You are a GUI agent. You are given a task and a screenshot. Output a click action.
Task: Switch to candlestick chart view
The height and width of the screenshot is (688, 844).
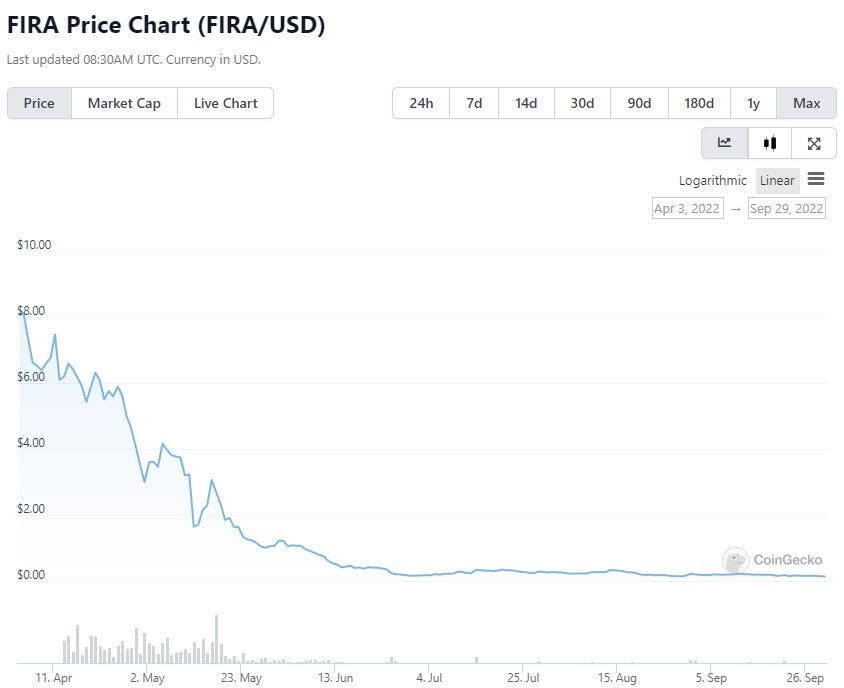pos(768,143)
